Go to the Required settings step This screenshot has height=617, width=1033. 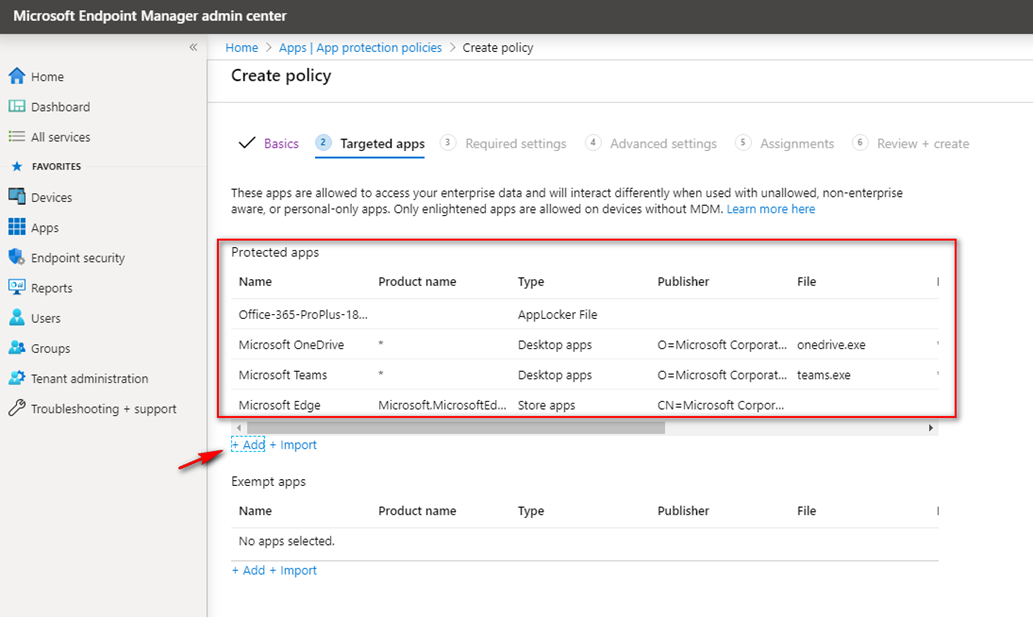(516, 144)
